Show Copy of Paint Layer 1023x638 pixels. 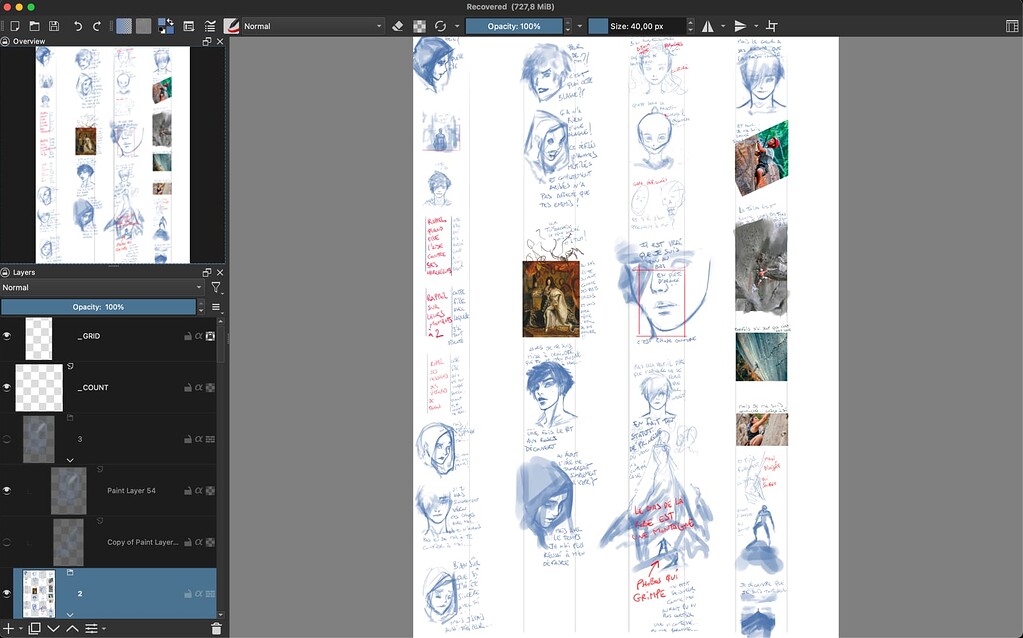click(7, 542)
